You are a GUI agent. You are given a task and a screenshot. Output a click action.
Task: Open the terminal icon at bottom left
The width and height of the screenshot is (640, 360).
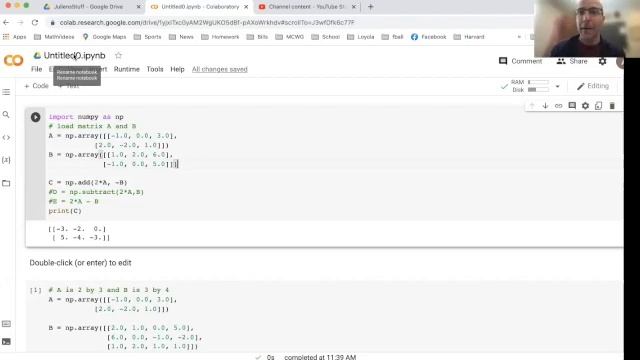click(6, 342)
